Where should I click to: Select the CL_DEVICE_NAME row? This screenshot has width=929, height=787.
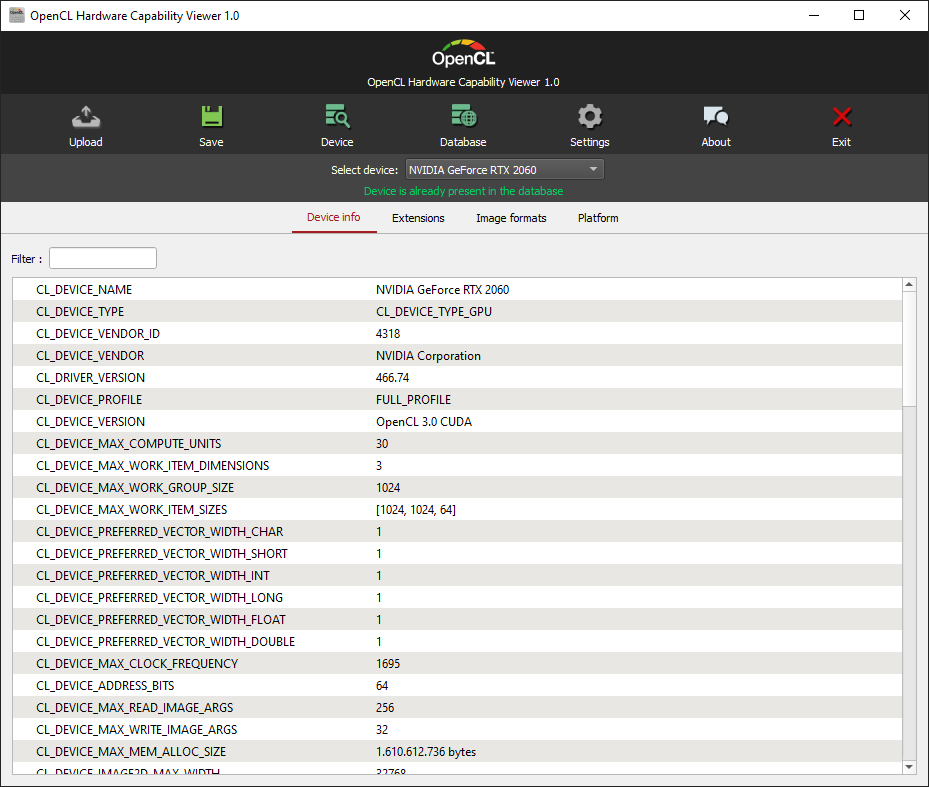pos(457,290)
